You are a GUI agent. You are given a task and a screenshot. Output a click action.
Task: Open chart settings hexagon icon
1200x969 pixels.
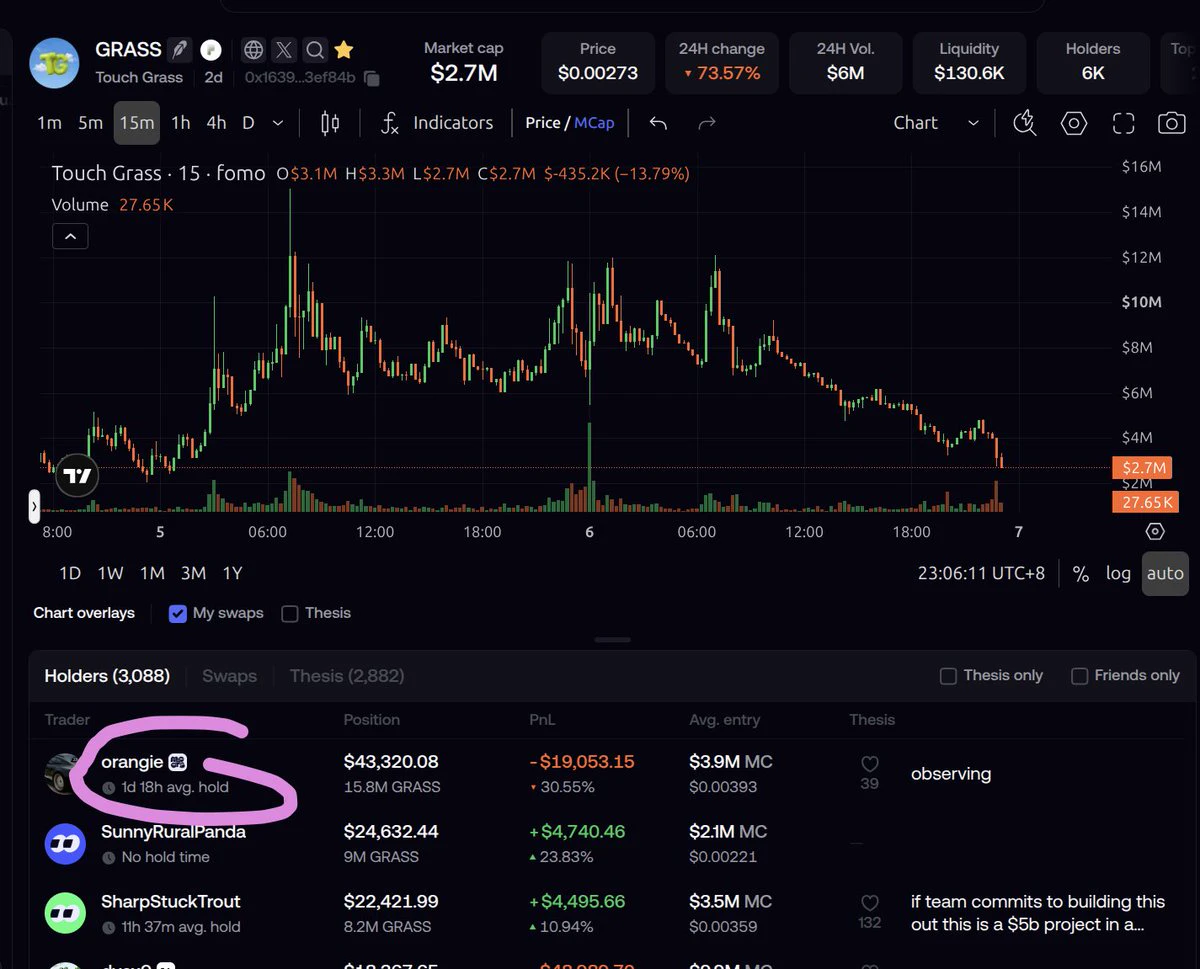1074,123
